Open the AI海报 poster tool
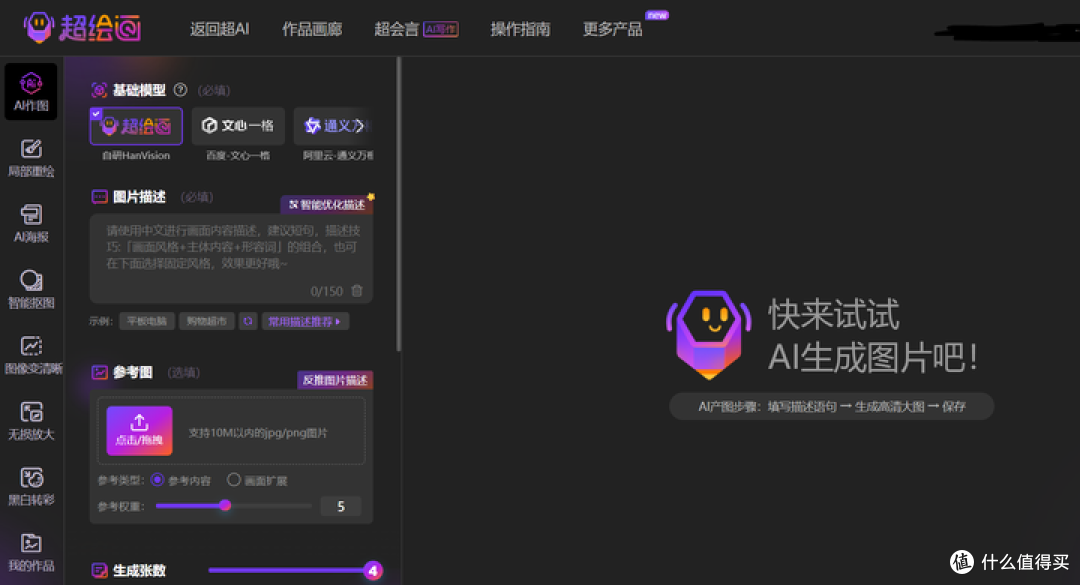 click(x=31, y=223)
